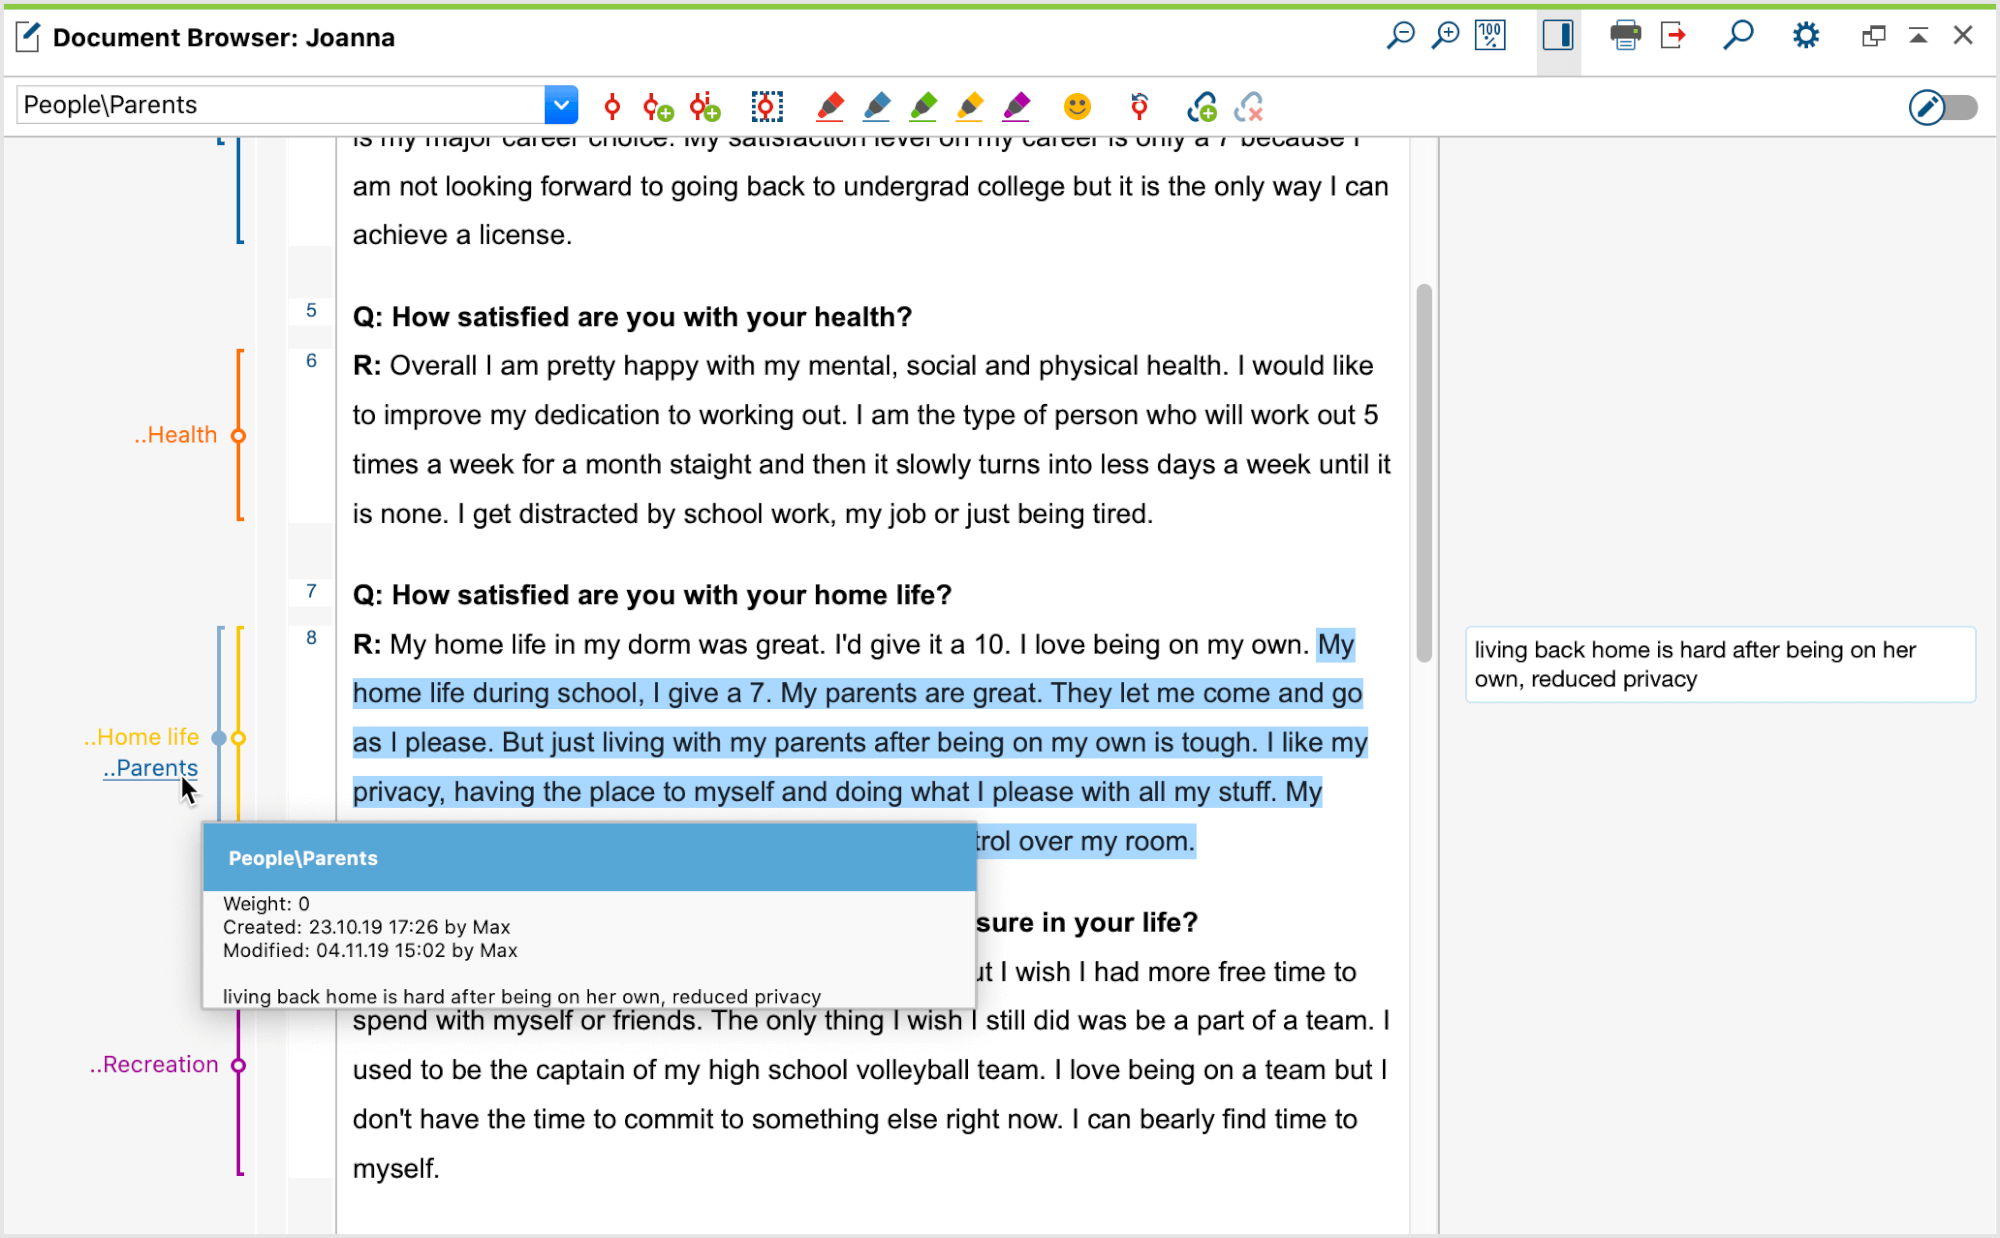Click the in-vivo coding icon
The height and width of the screenshot is (1238, 2000).
pyautogui.click(x=705, y=106)
